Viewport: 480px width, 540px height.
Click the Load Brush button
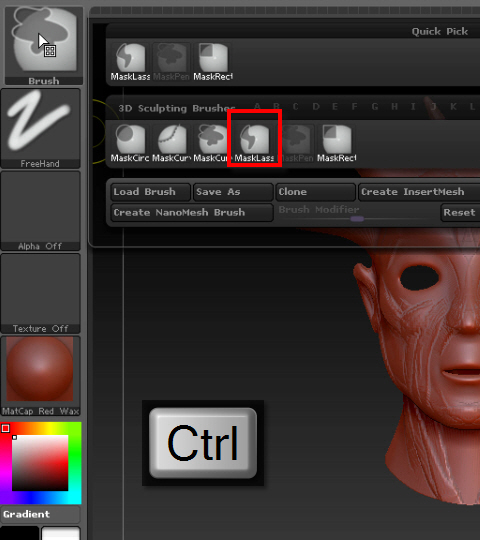pyautogui.click(x=150, y=192)
